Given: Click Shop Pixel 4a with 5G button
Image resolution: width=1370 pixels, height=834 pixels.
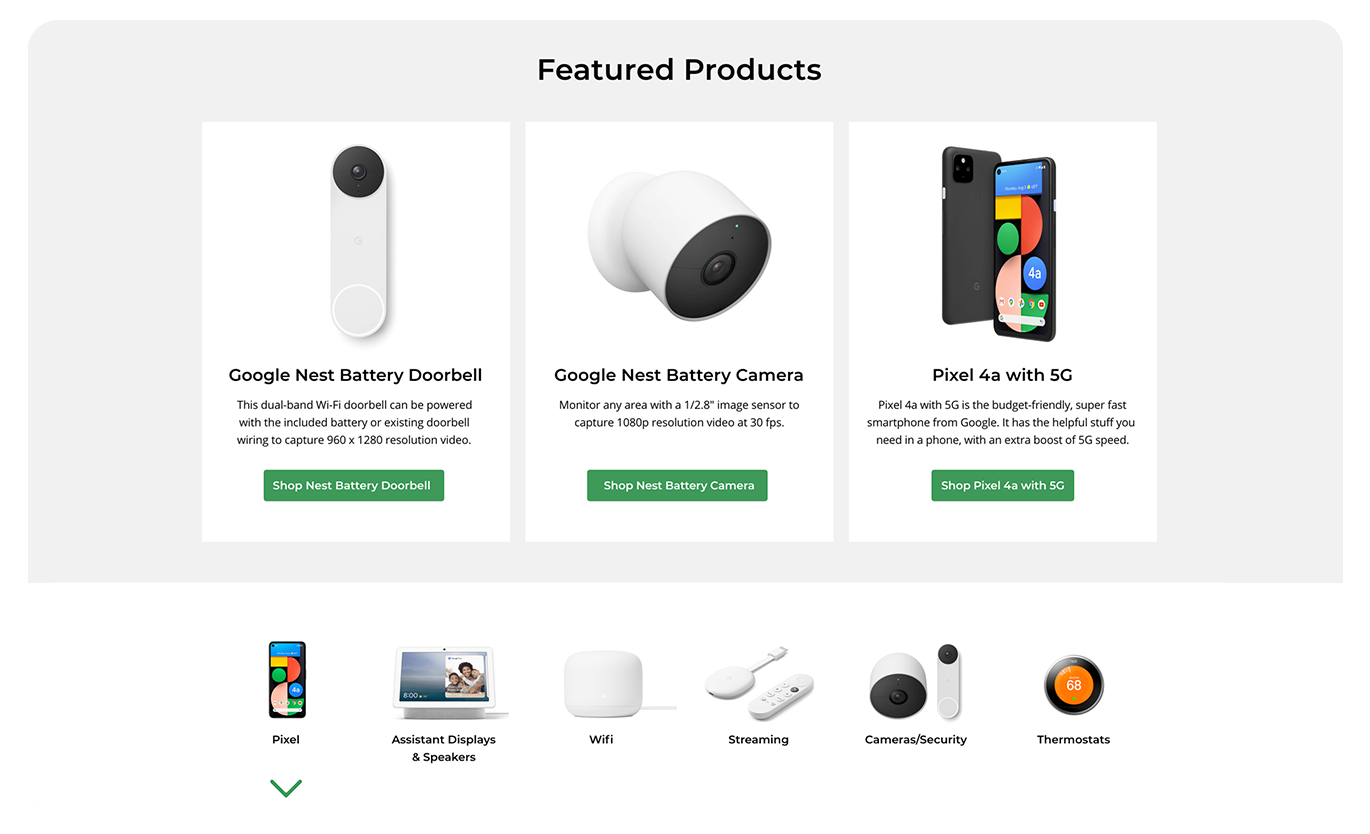Looking at the screenshot, I should click(x=1002, y=485).
